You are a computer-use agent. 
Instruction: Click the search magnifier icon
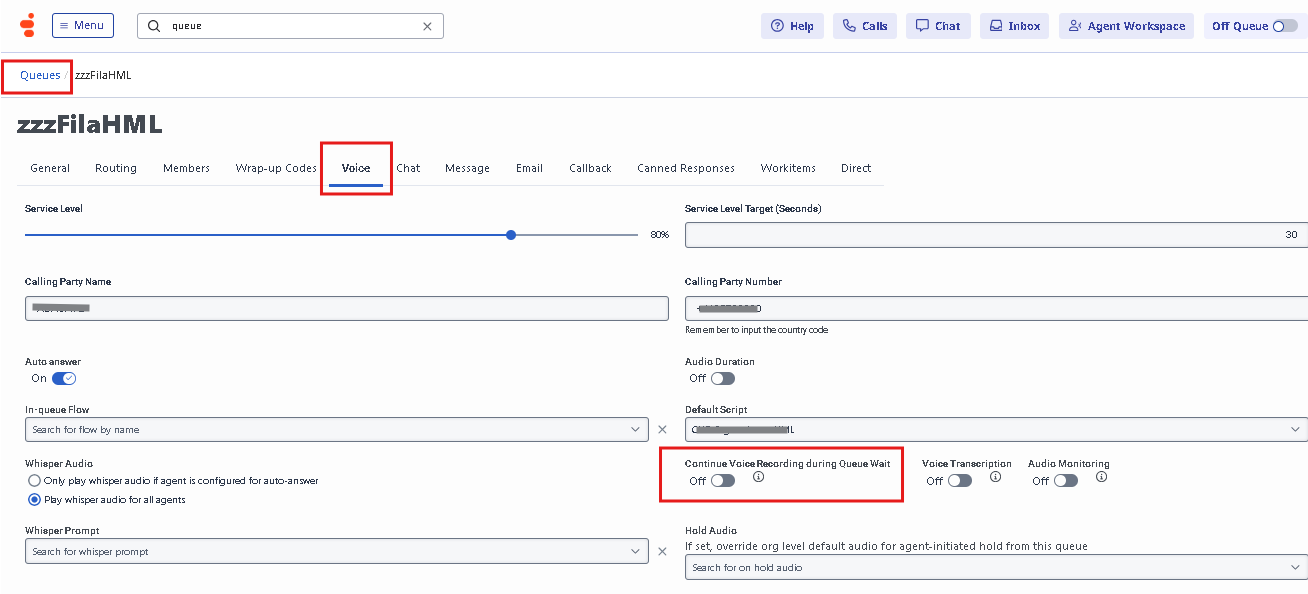pyautogui.click(x=154, y=26)
